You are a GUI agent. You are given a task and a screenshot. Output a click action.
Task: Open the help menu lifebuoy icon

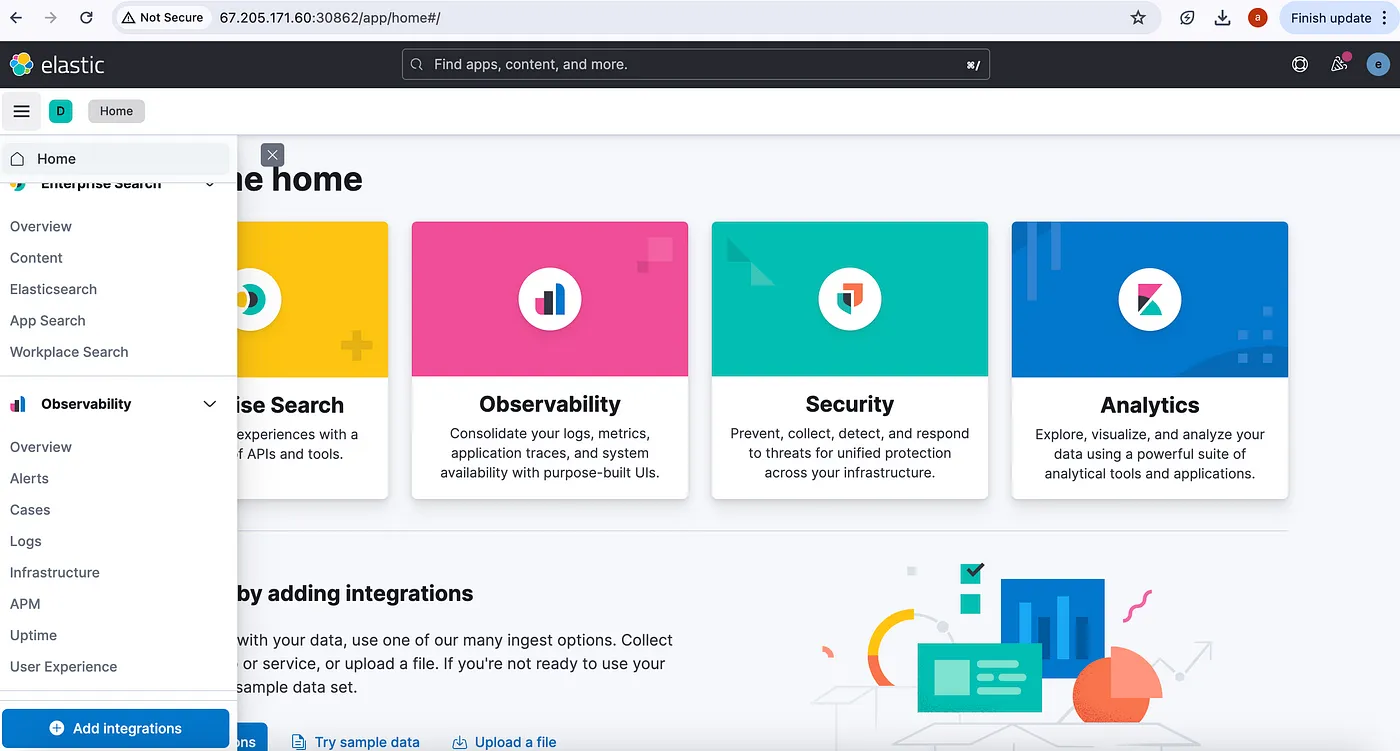coord(1300,65)
